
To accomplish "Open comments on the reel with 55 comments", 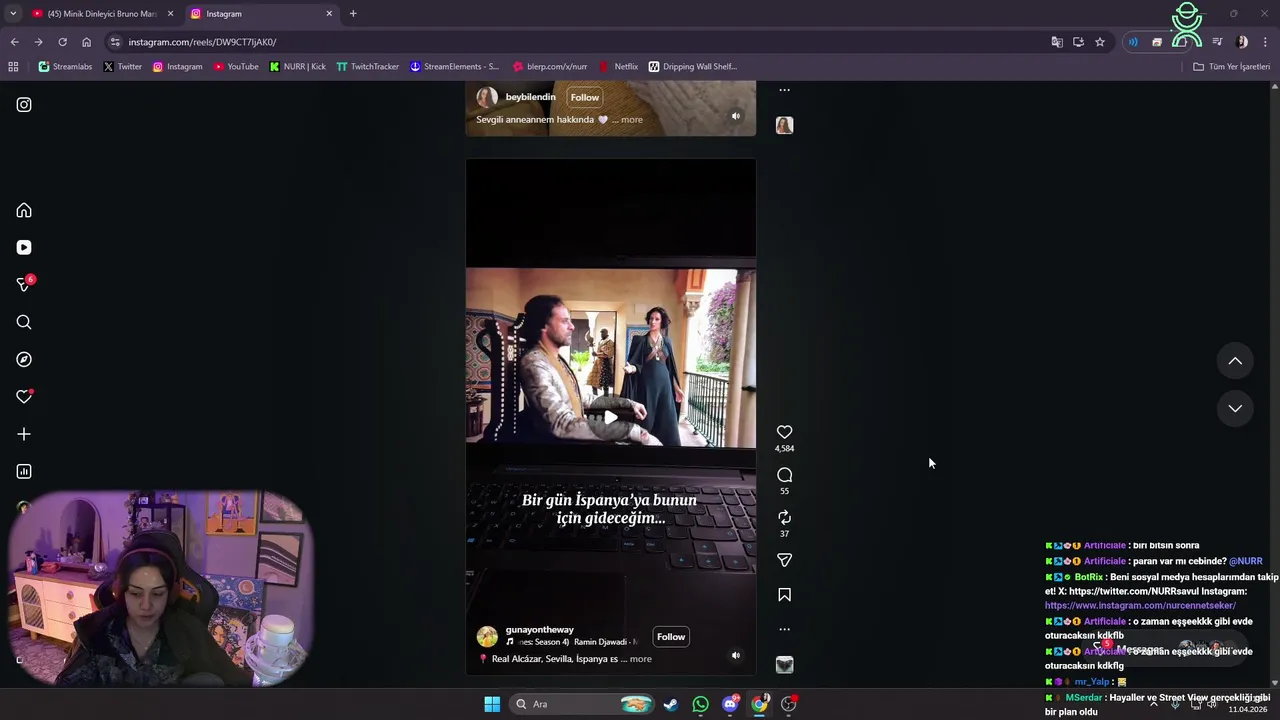I will pyautogui.click(x=784, y=475).
